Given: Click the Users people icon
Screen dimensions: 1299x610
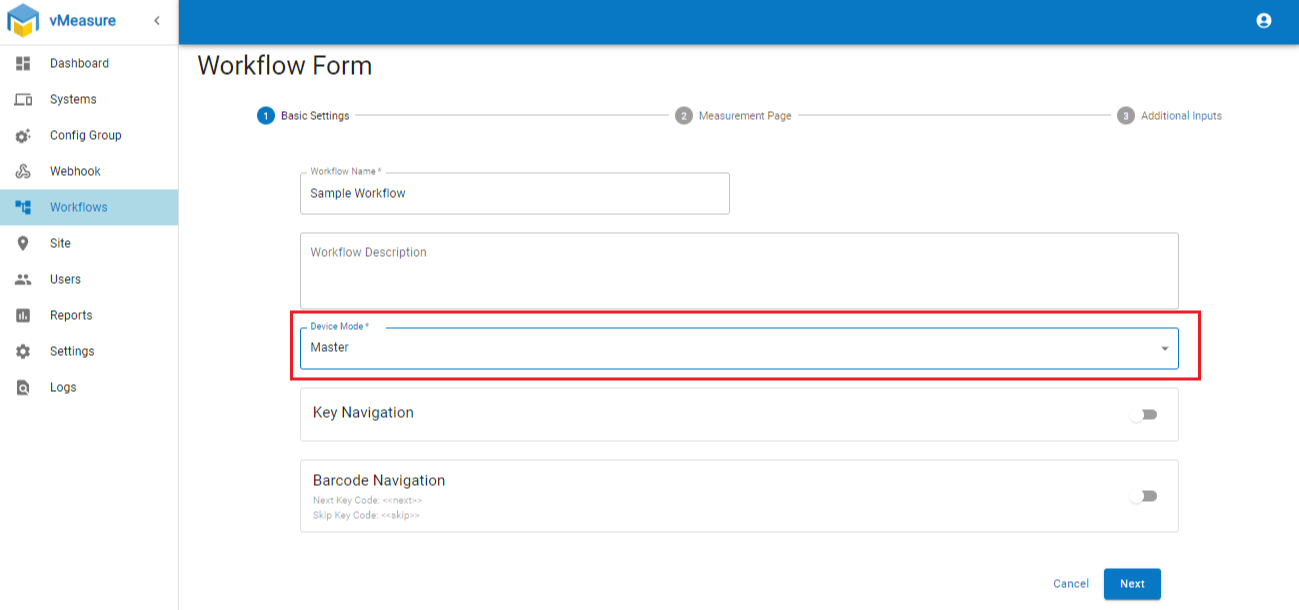Looking at the screenshot, I should [x=23, y=279].
